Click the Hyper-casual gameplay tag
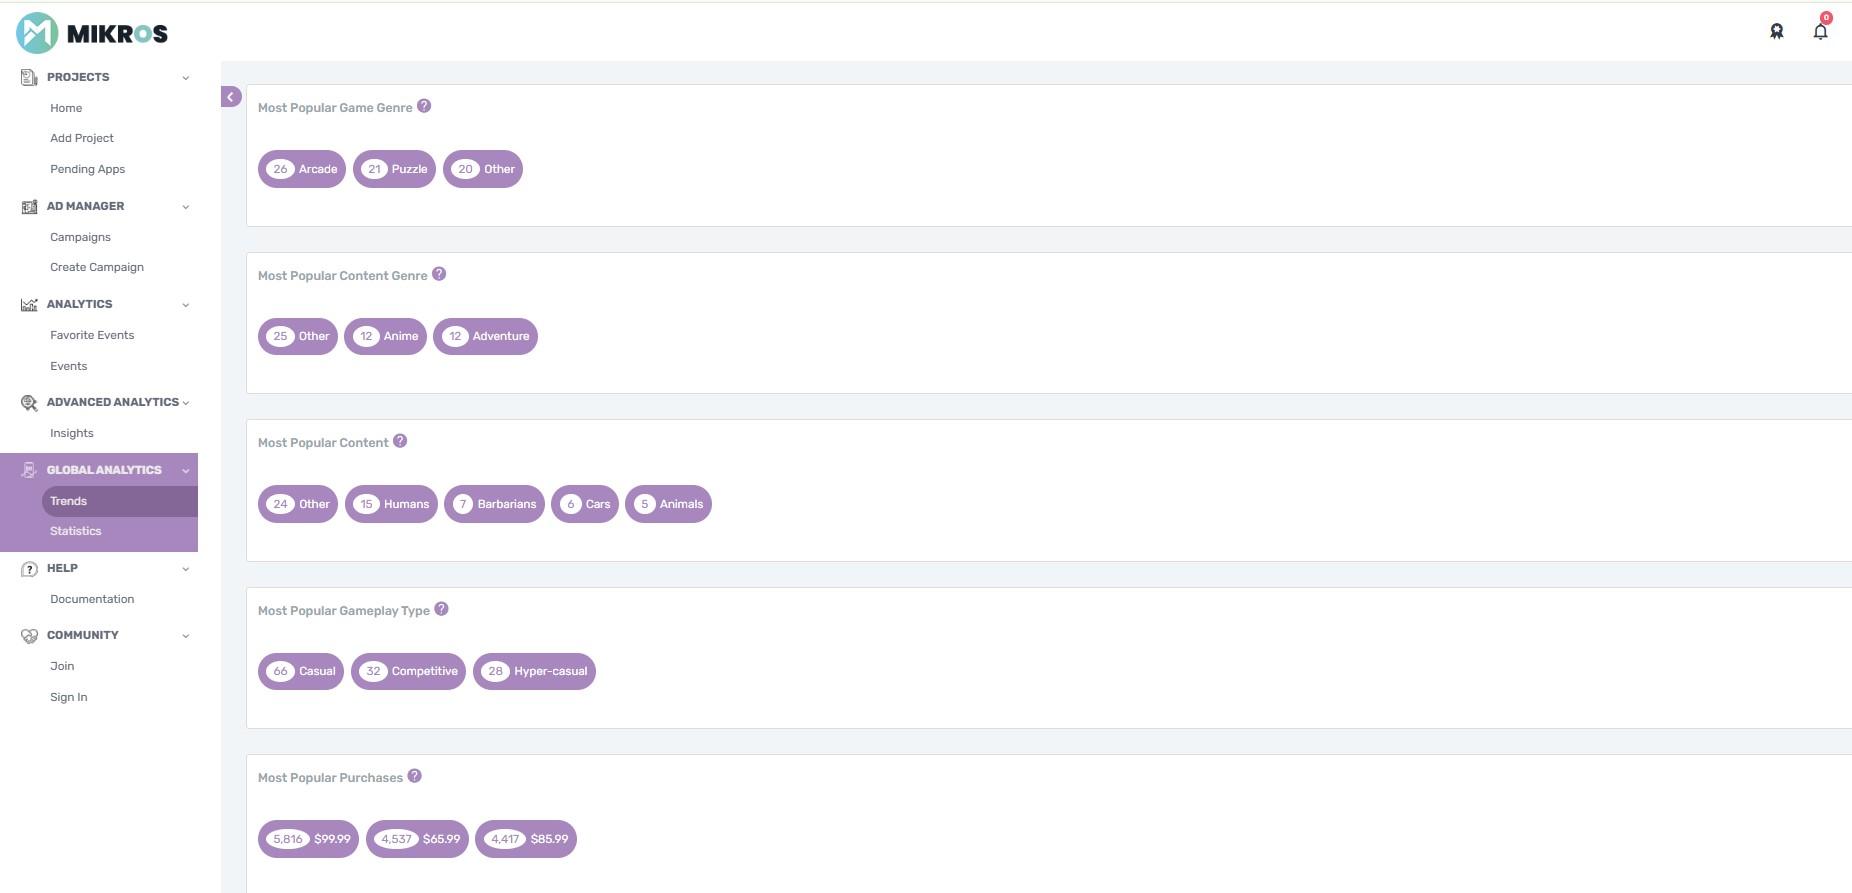This screenshot has width=1852, height=893. pyautogui.click(x=534, y=671)
